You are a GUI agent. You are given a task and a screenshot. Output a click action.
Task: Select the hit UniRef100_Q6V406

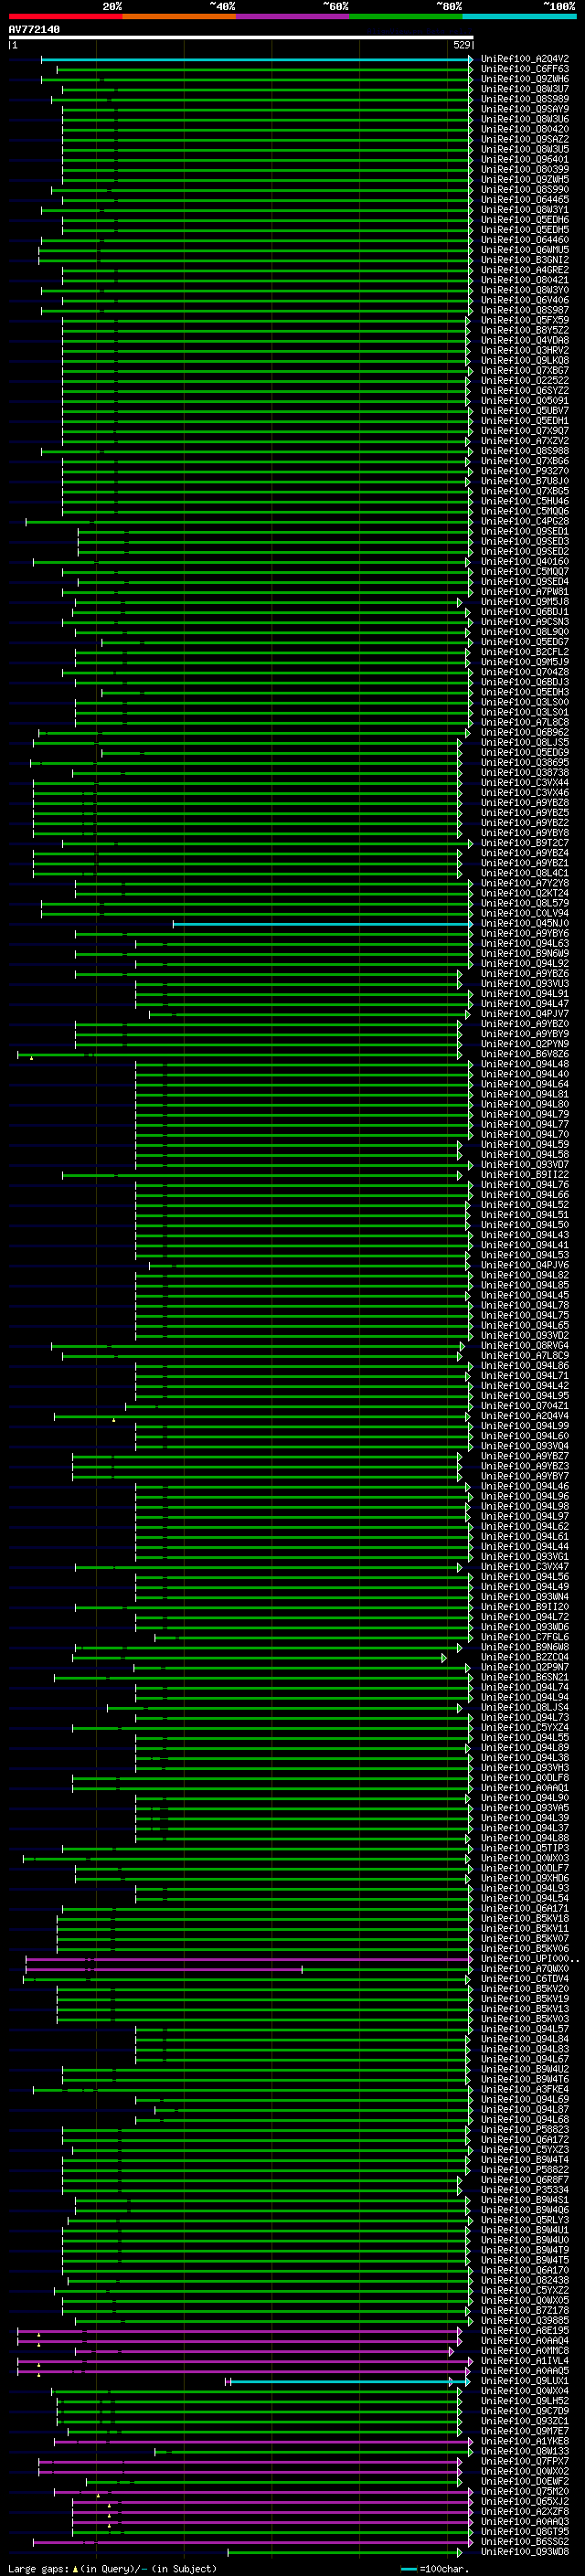[525, 300]
